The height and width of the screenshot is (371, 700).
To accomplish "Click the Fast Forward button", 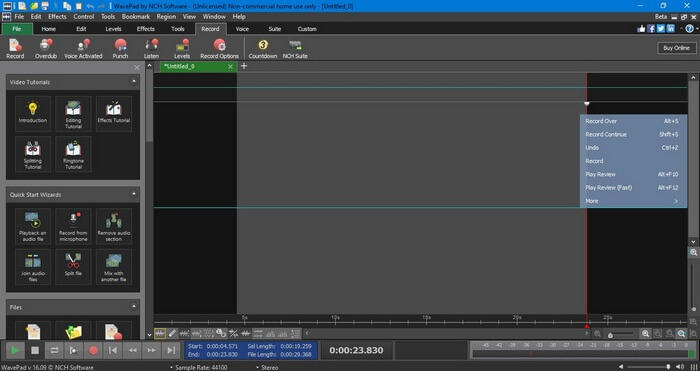I will [x=152, y=350].
